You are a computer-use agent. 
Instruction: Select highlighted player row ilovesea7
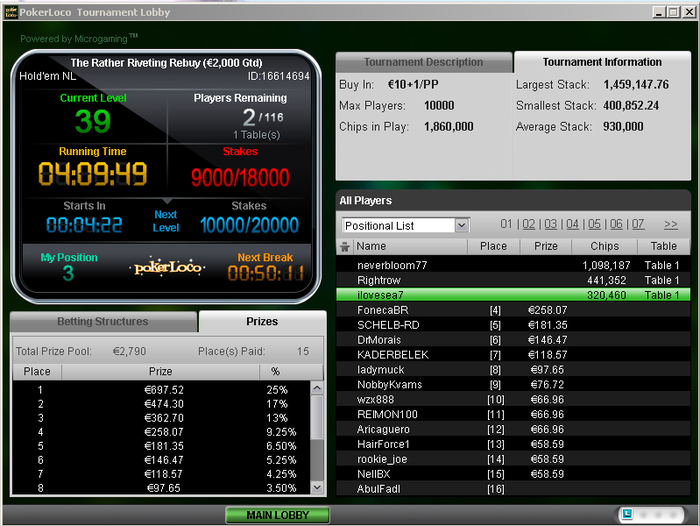(513, 295)
